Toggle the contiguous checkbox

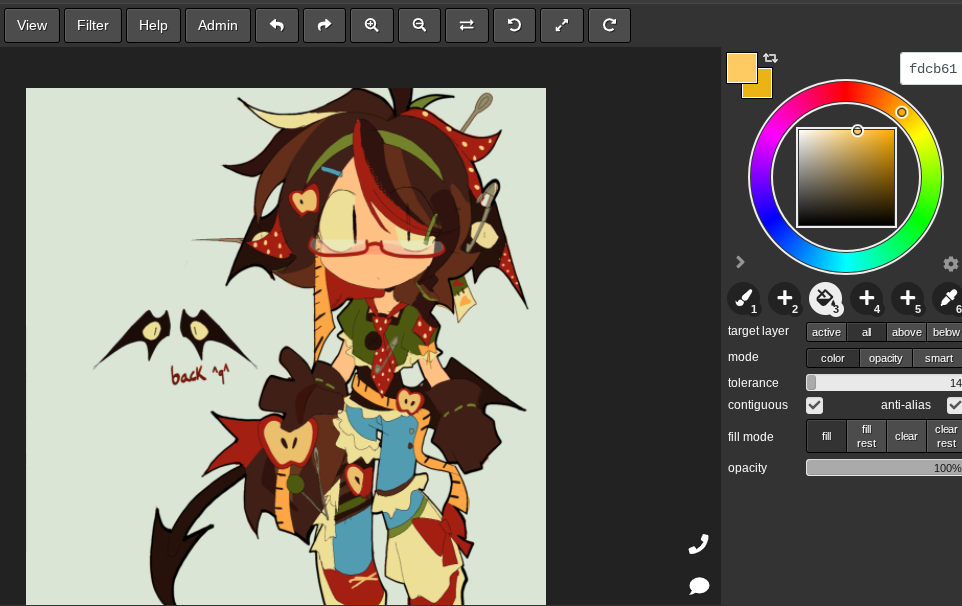tap(815, 405)
